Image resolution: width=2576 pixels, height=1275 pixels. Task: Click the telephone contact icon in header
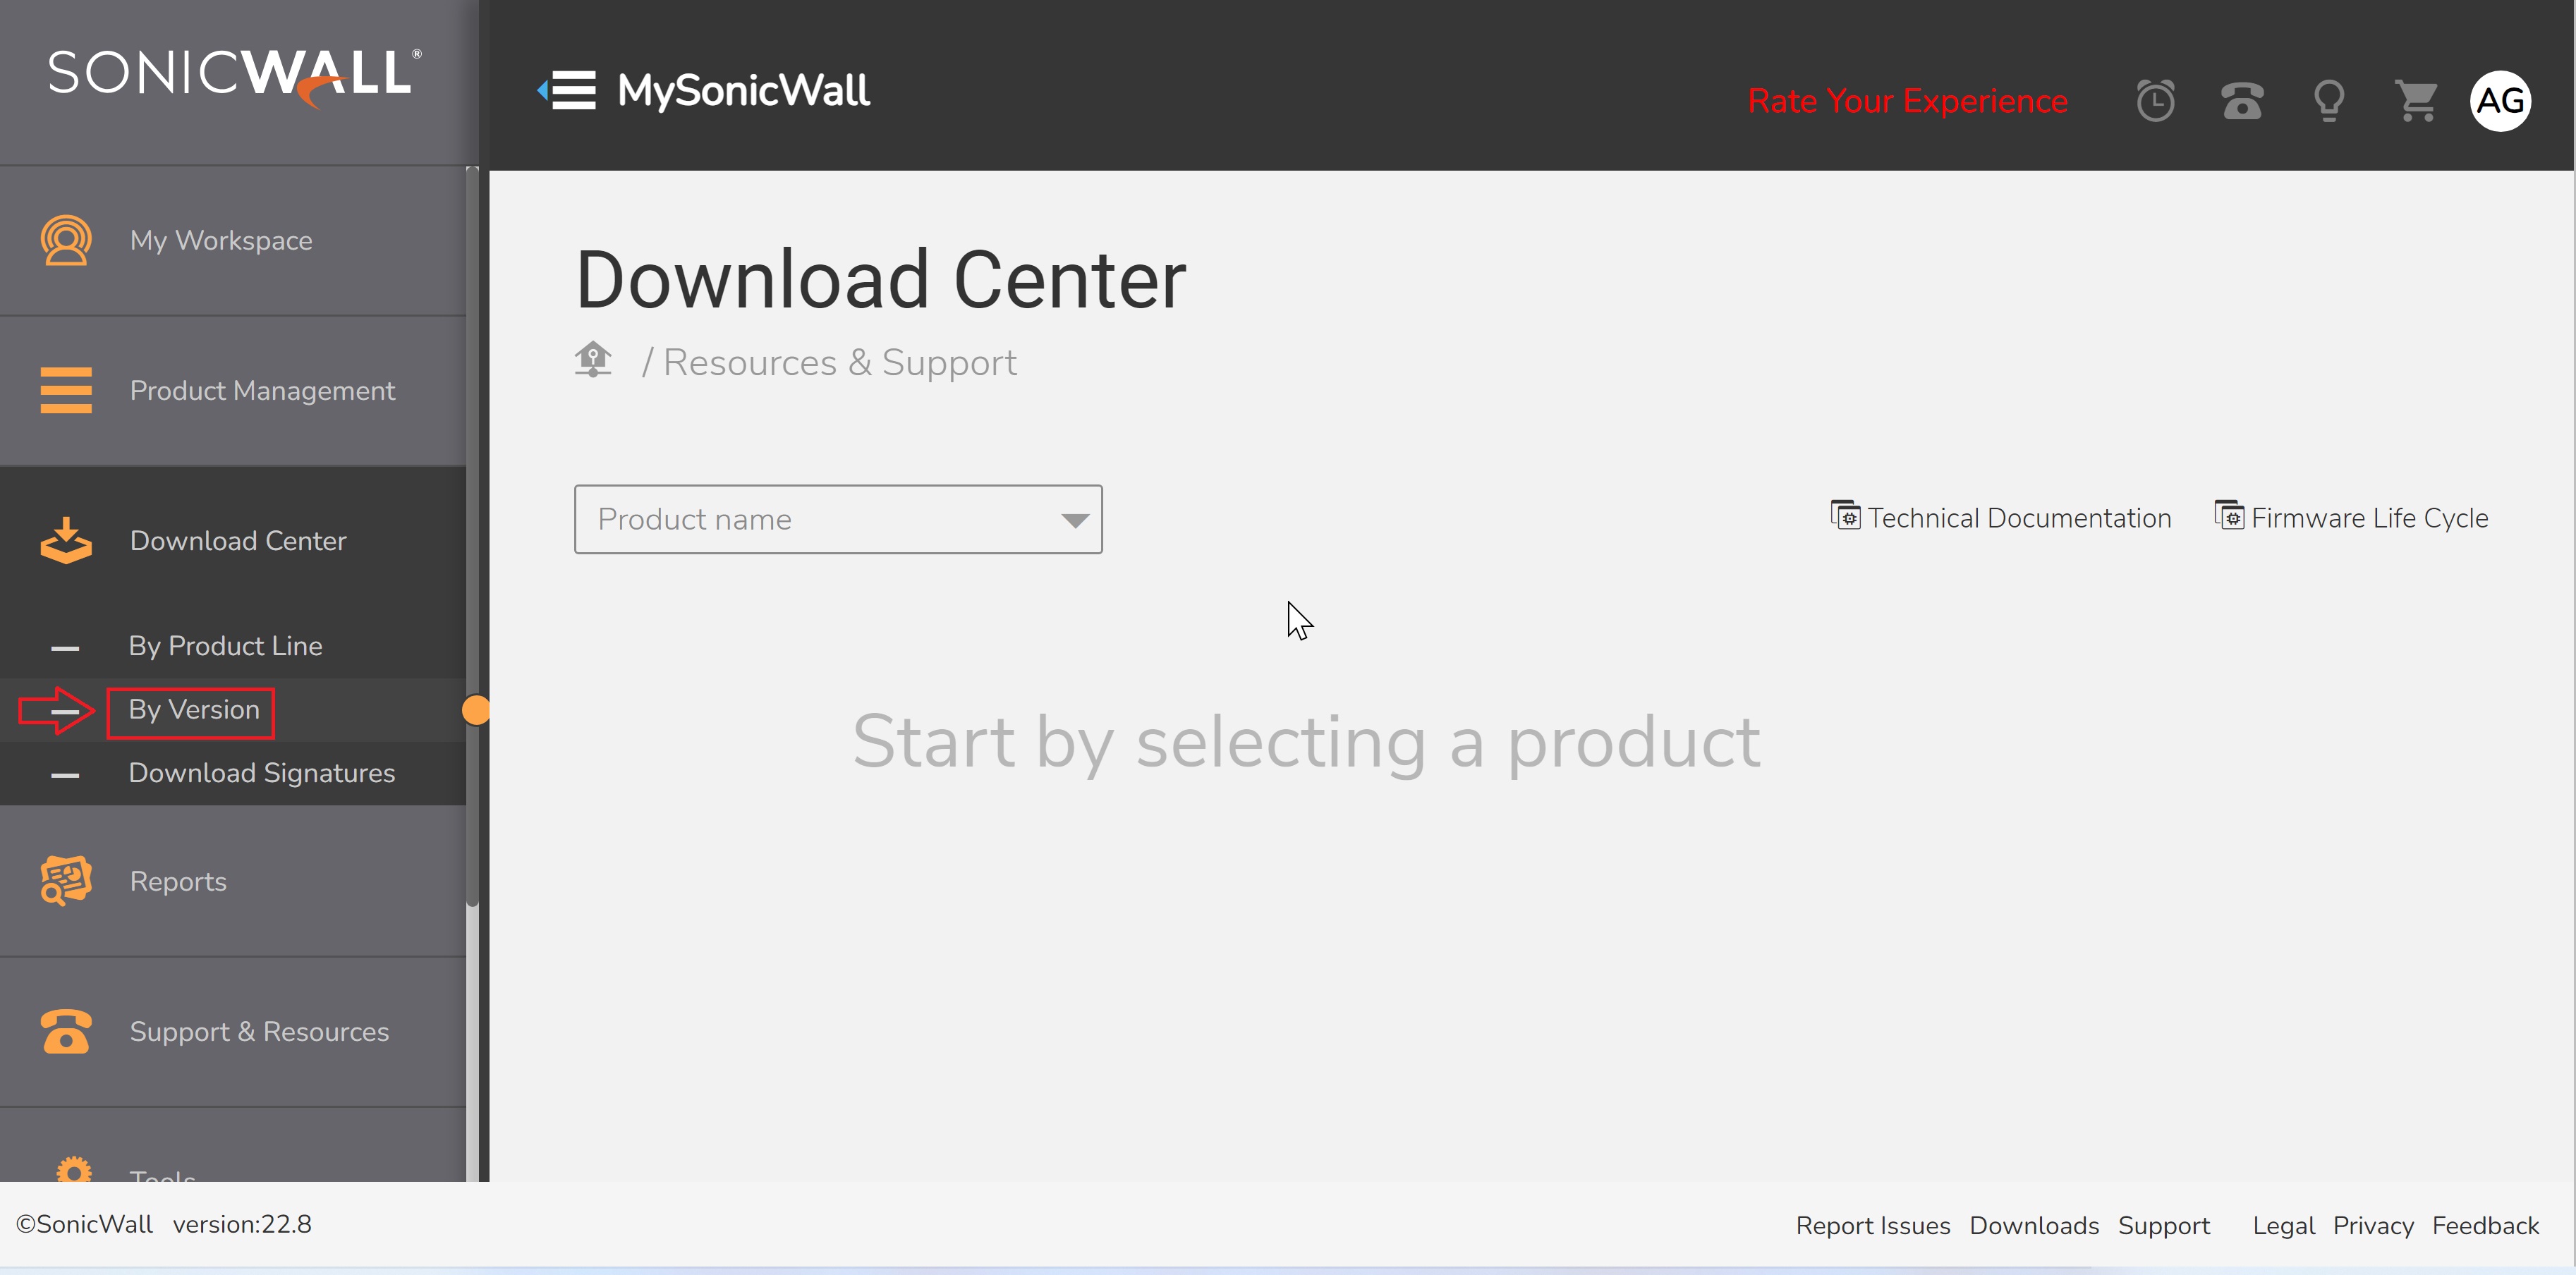[2242, 101]
